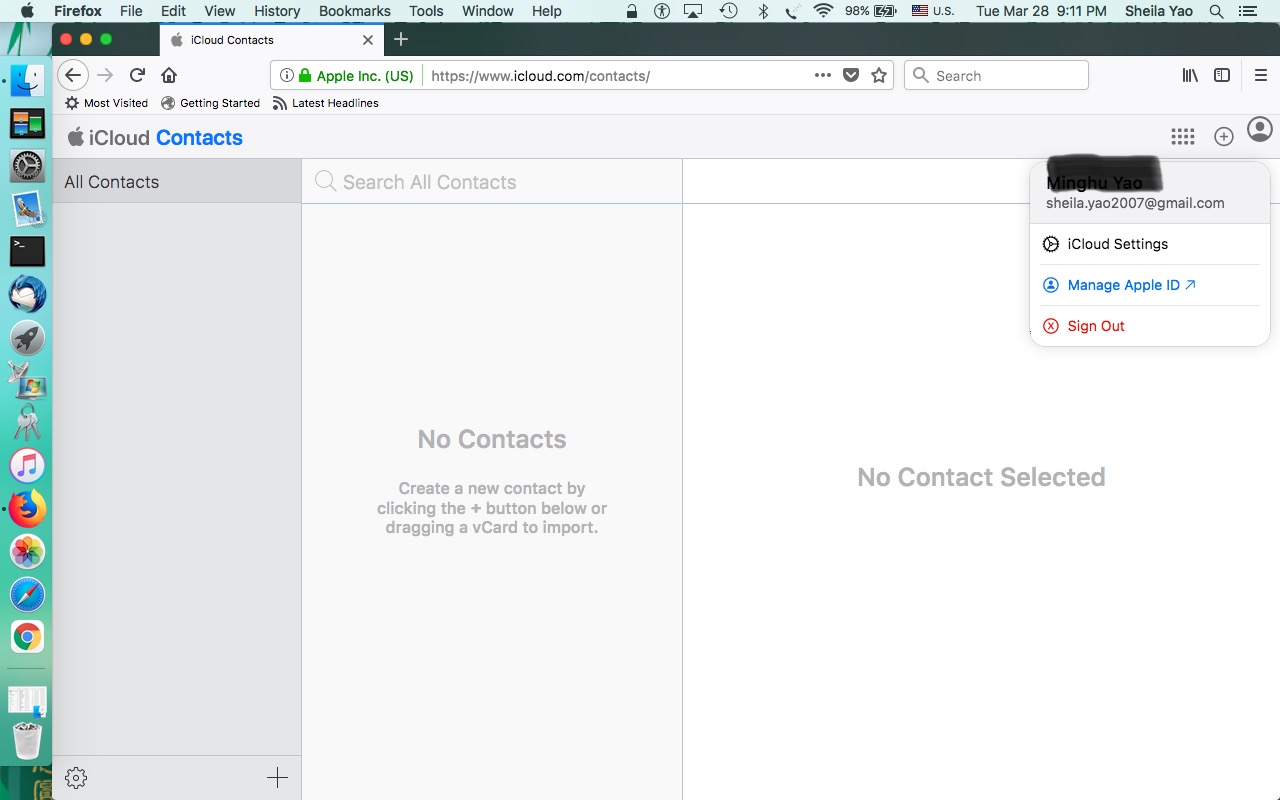
Task: Show site identity info for Apple Inc. (US)
Action: click(x=347, y=76)
